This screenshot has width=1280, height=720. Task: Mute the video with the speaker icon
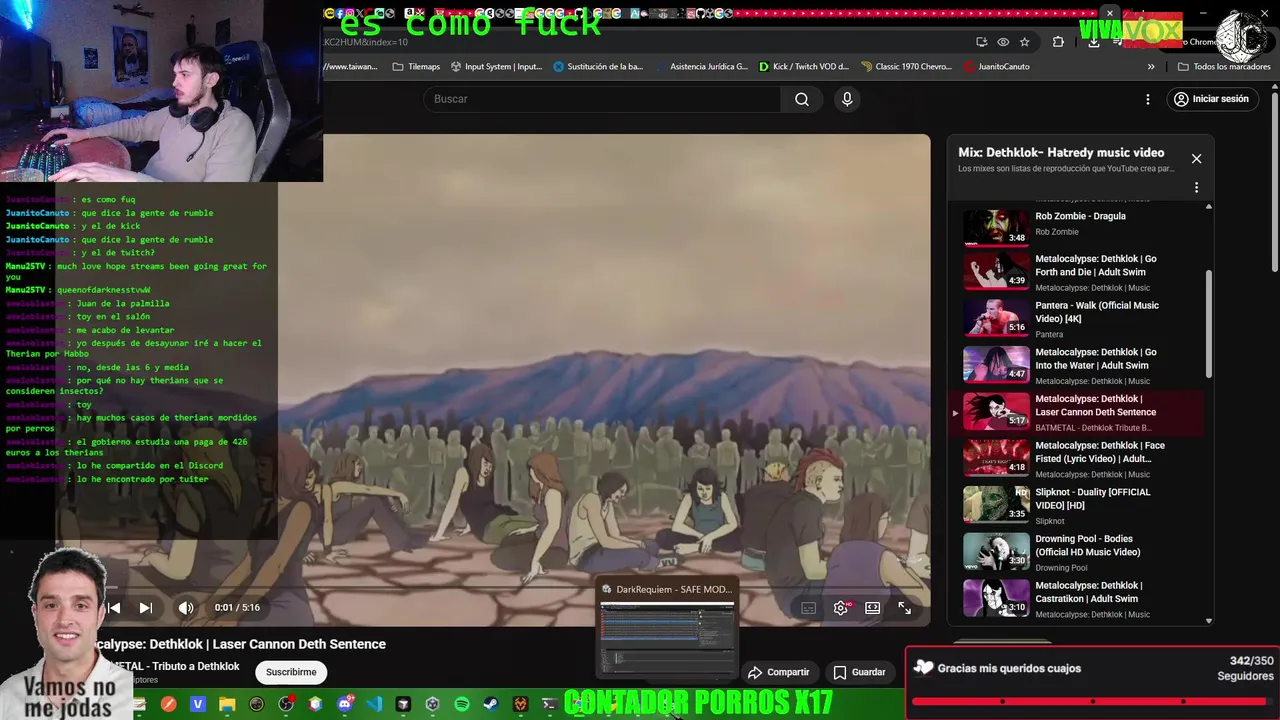tap(186, 607)
